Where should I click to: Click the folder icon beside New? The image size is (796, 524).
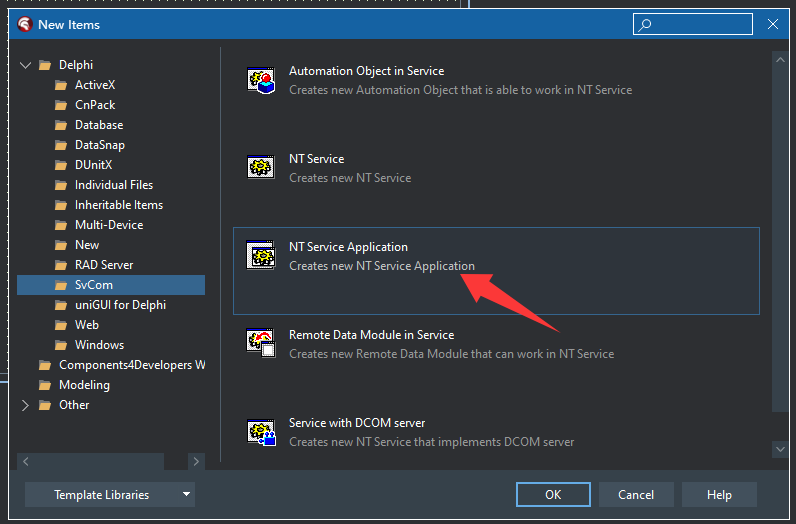click(61, 245)
